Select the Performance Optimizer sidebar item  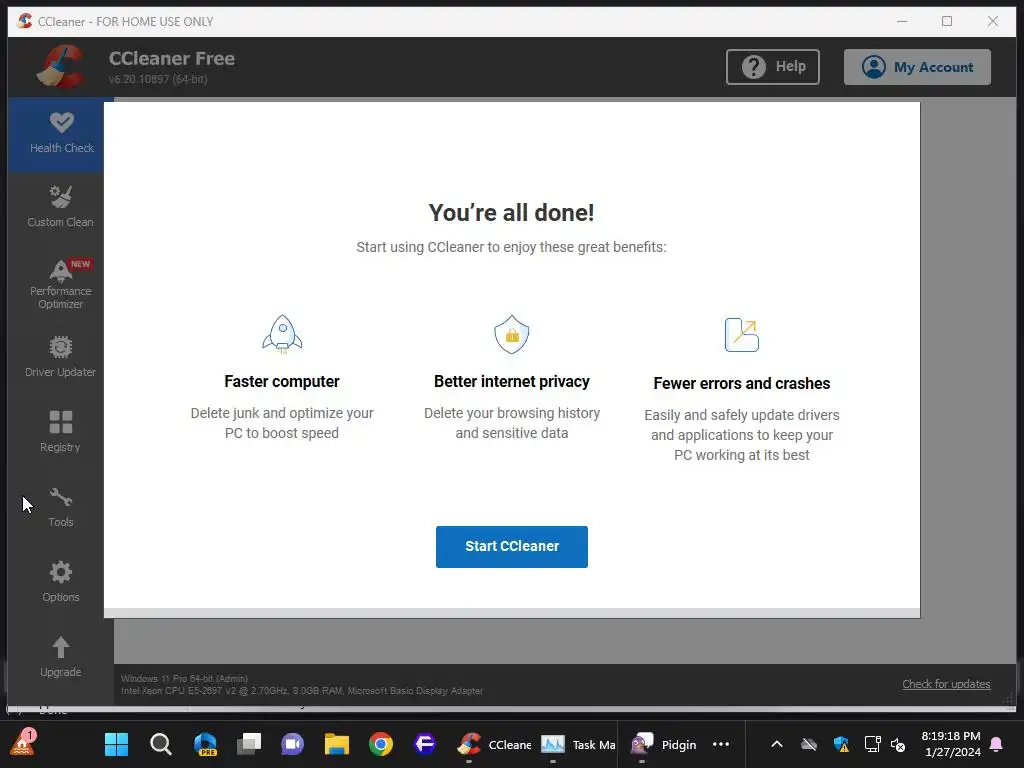pos(61,284)
